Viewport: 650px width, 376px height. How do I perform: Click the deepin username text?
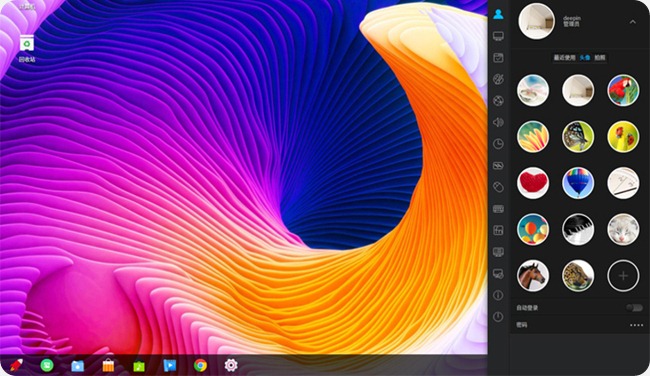click(572, 18)
